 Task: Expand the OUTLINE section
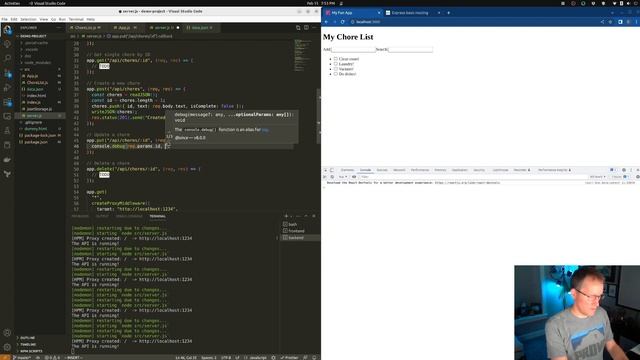[28, 338]
